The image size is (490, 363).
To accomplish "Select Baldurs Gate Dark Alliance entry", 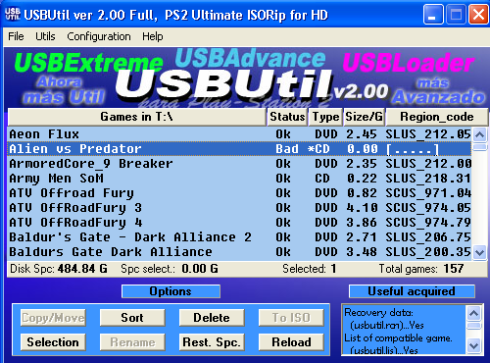I will (239, 252).
